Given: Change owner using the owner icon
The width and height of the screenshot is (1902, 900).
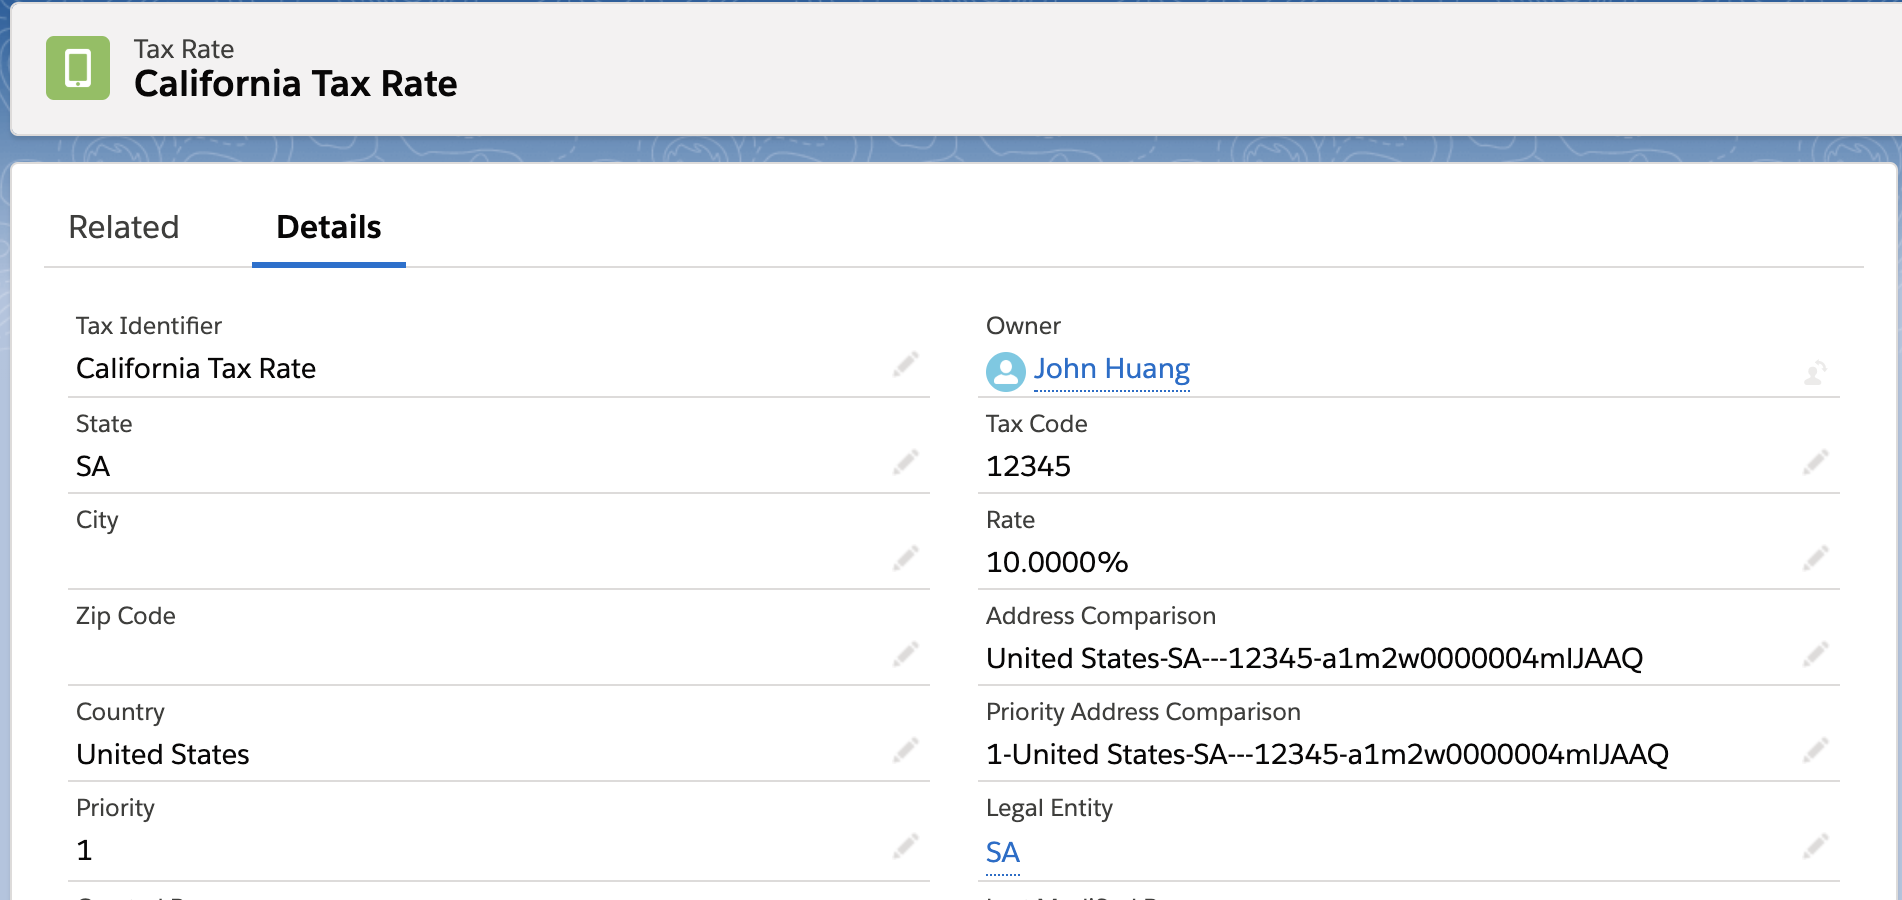Looking at the screenshot, I should click(x=1816, y=373).
